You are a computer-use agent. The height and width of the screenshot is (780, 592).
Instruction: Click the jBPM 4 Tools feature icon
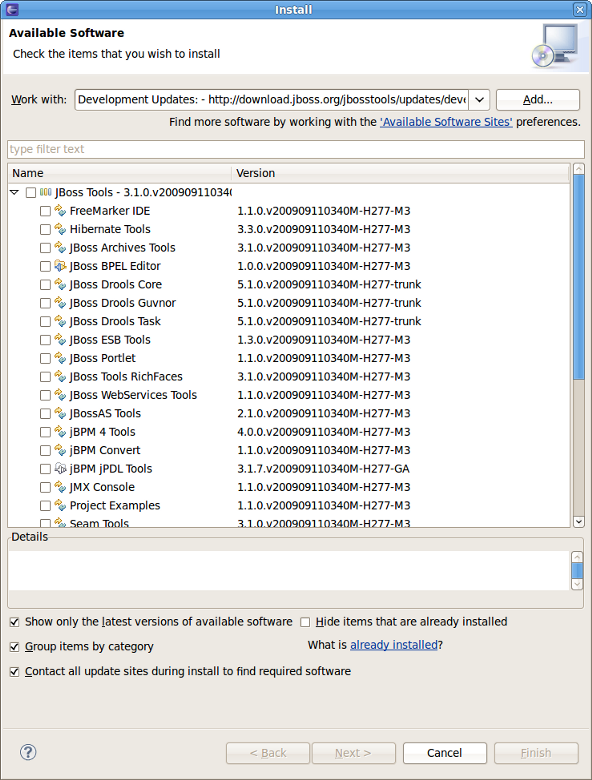pyautogui.click(x=60, y=431)
